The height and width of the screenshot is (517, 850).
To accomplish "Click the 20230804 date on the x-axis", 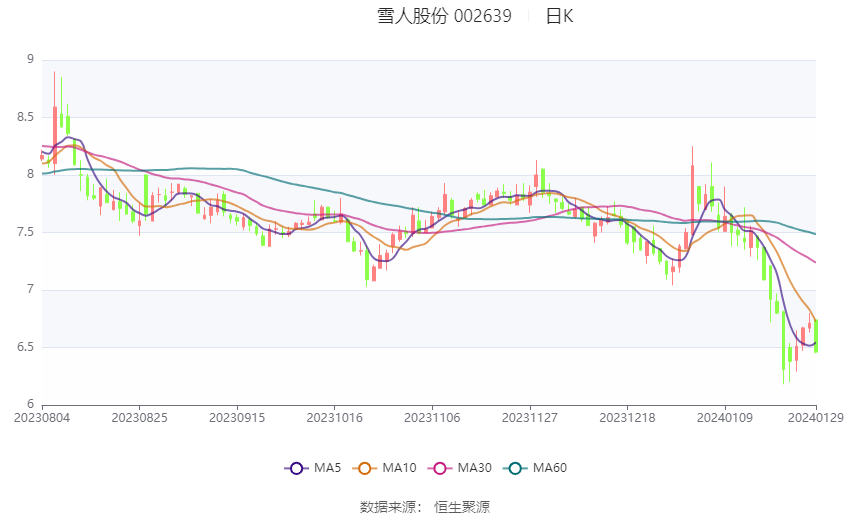I will 41,418.
